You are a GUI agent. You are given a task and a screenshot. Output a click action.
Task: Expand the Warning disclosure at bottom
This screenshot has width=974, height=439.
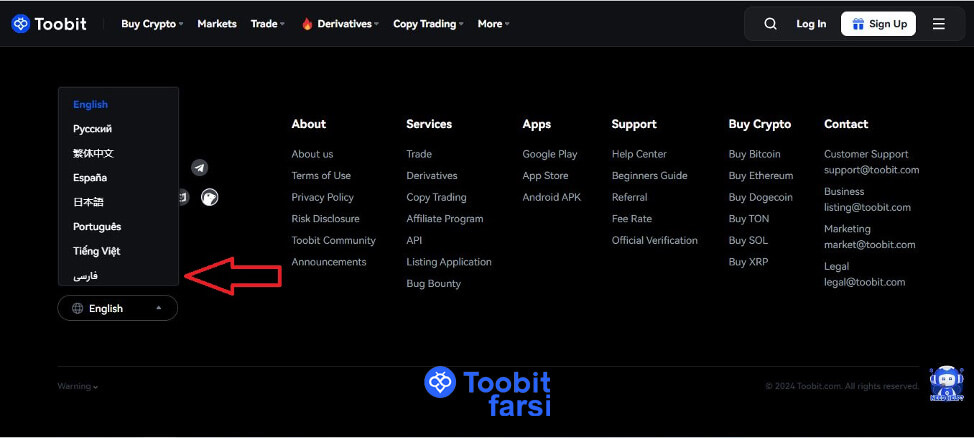[78, 386]
